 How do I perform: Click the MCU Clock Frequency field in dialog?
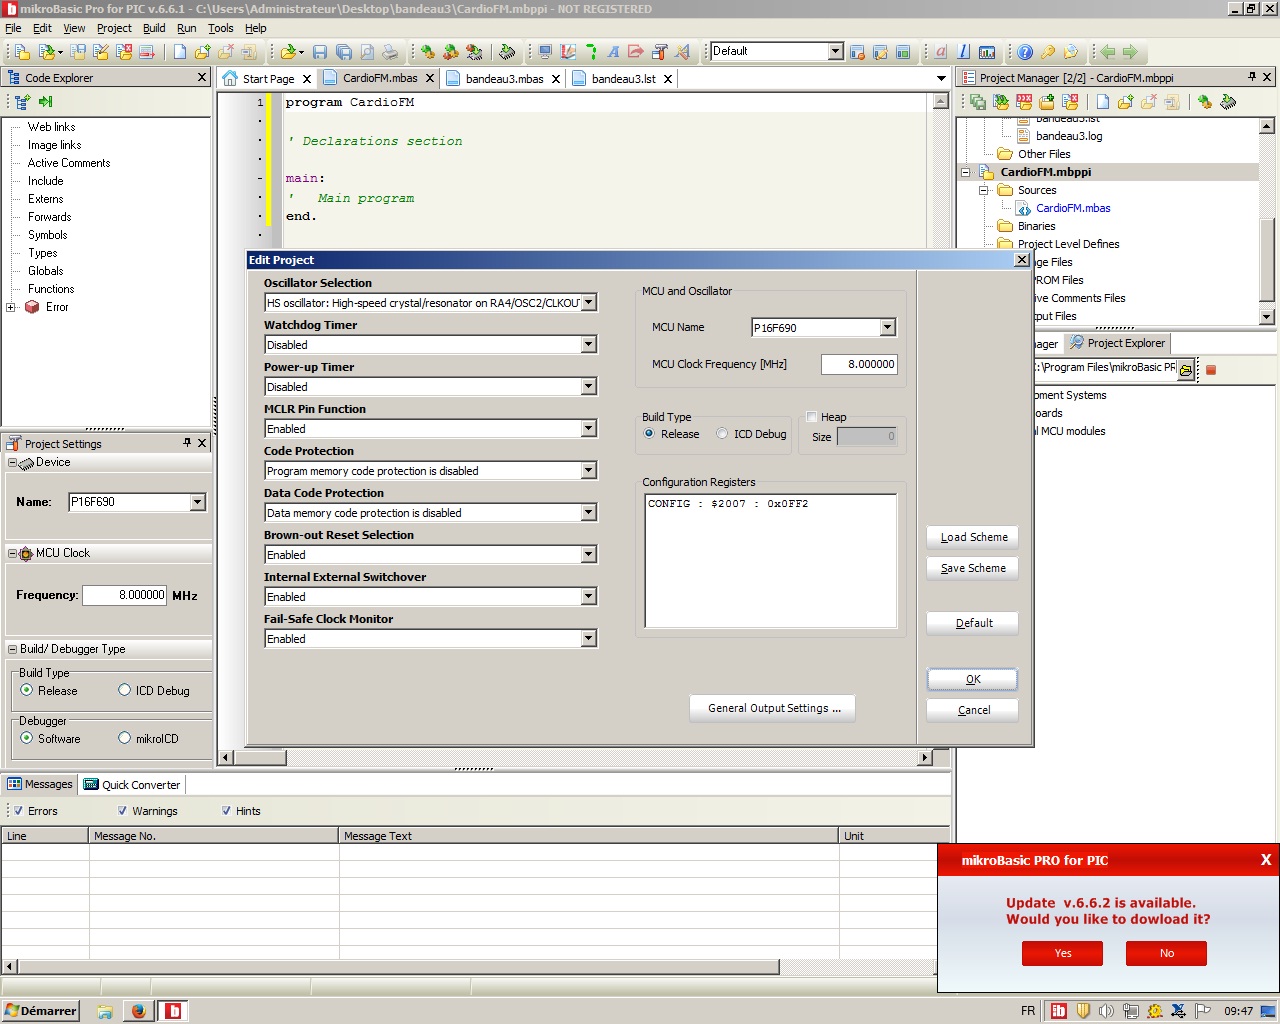(859, 364)
